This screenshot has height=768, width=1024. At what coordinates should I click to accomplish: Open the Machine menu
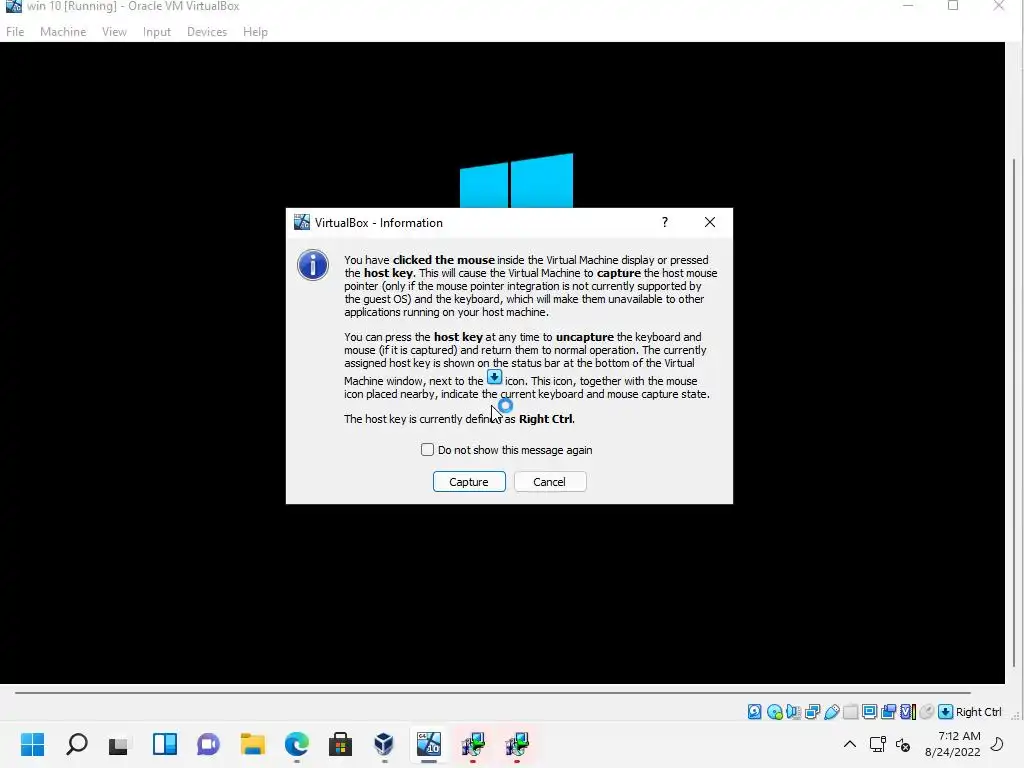[x=63, y=32]
